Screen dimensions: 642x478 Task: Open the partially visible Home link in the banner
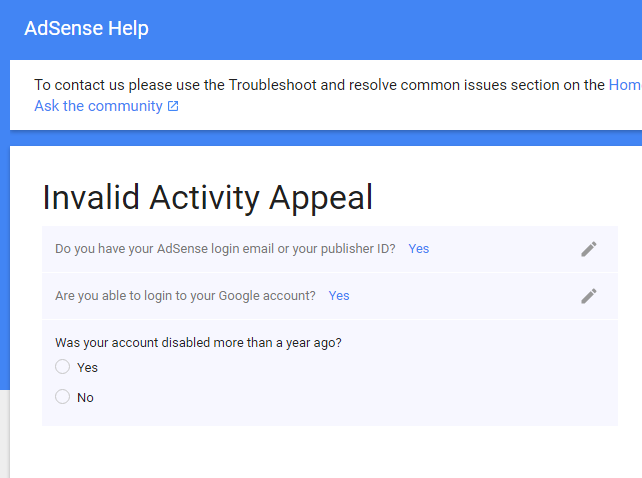625,85
